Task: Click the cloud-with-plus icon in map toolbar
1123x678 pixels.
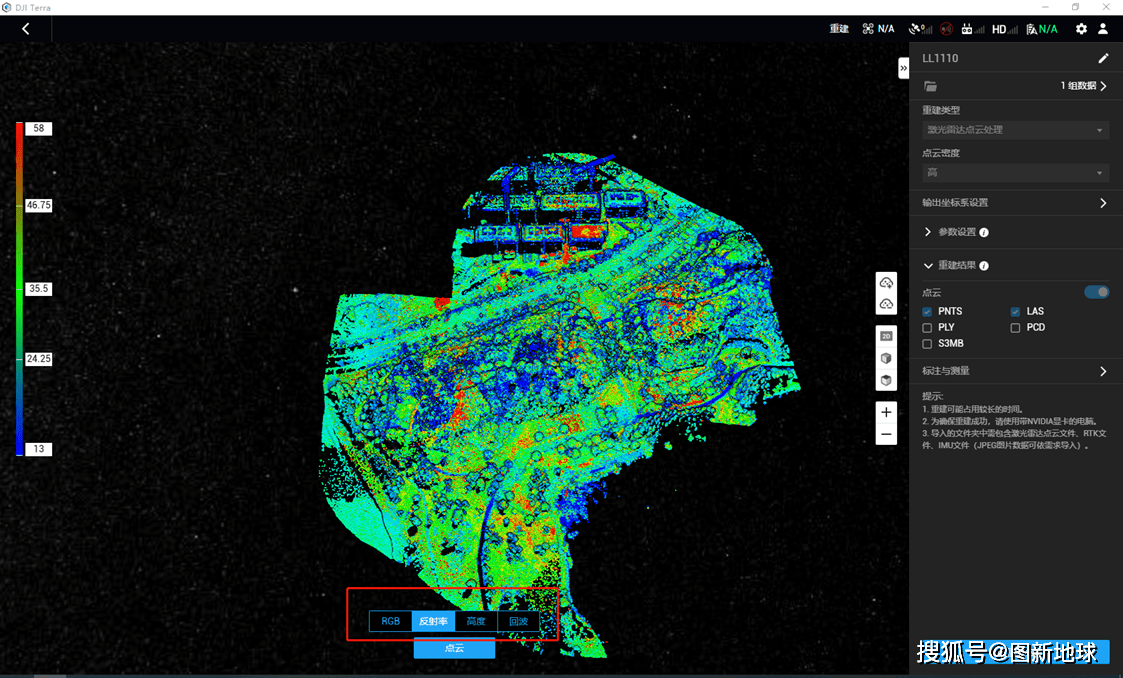Action: [886, 283]
